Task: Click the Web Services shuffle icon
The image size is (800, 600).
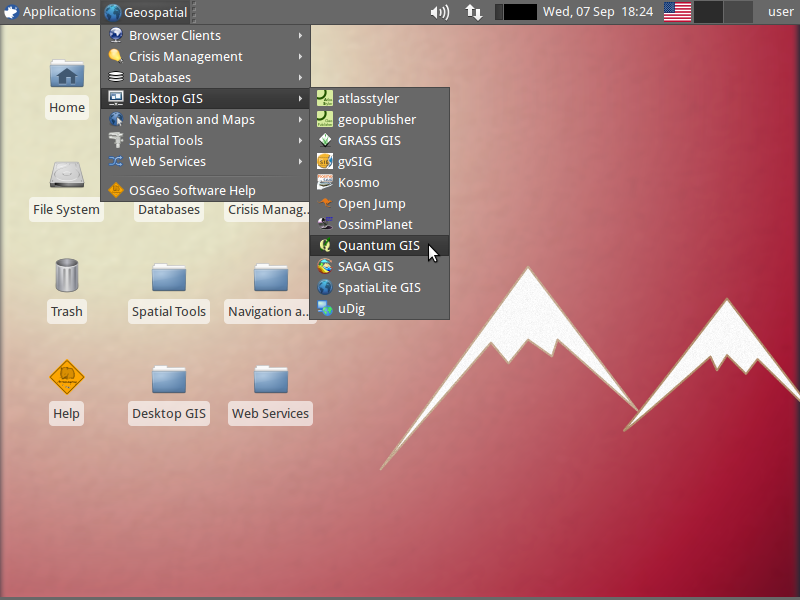Action: tap(116, 161)
